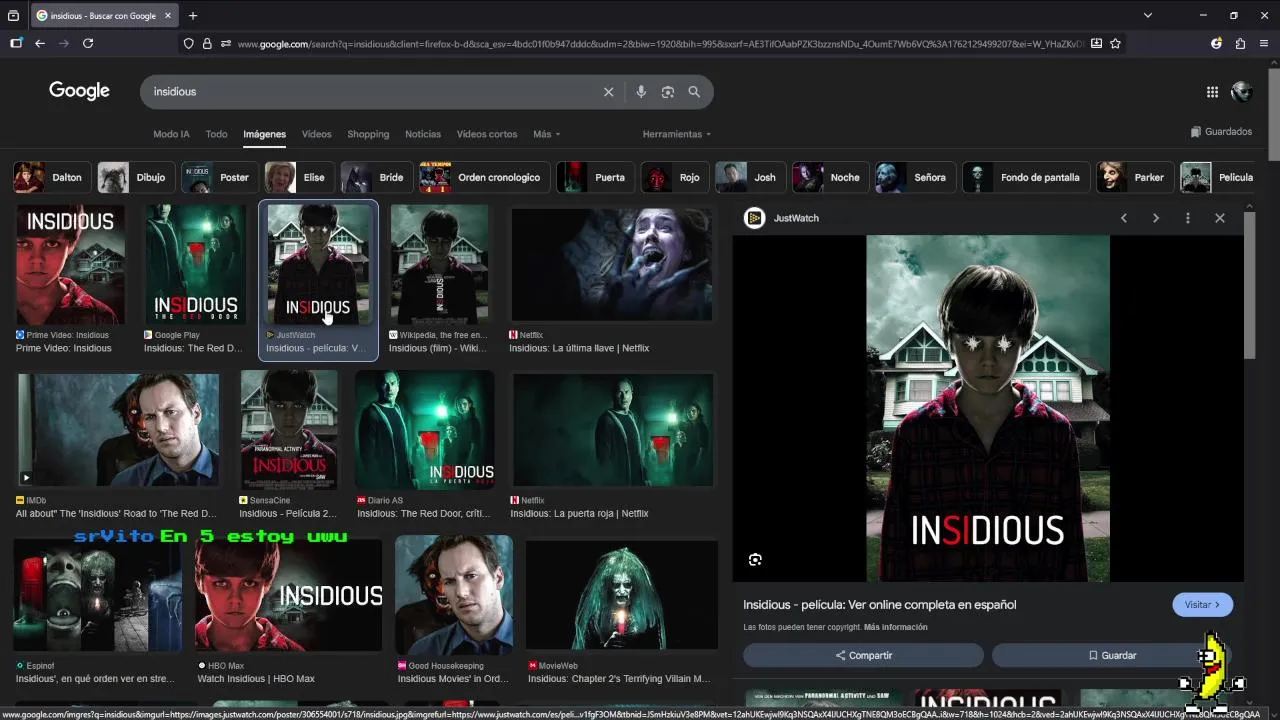Open preview panel more options menu
Viewport: 1280px width, 720px height.
pos(1188,218)
